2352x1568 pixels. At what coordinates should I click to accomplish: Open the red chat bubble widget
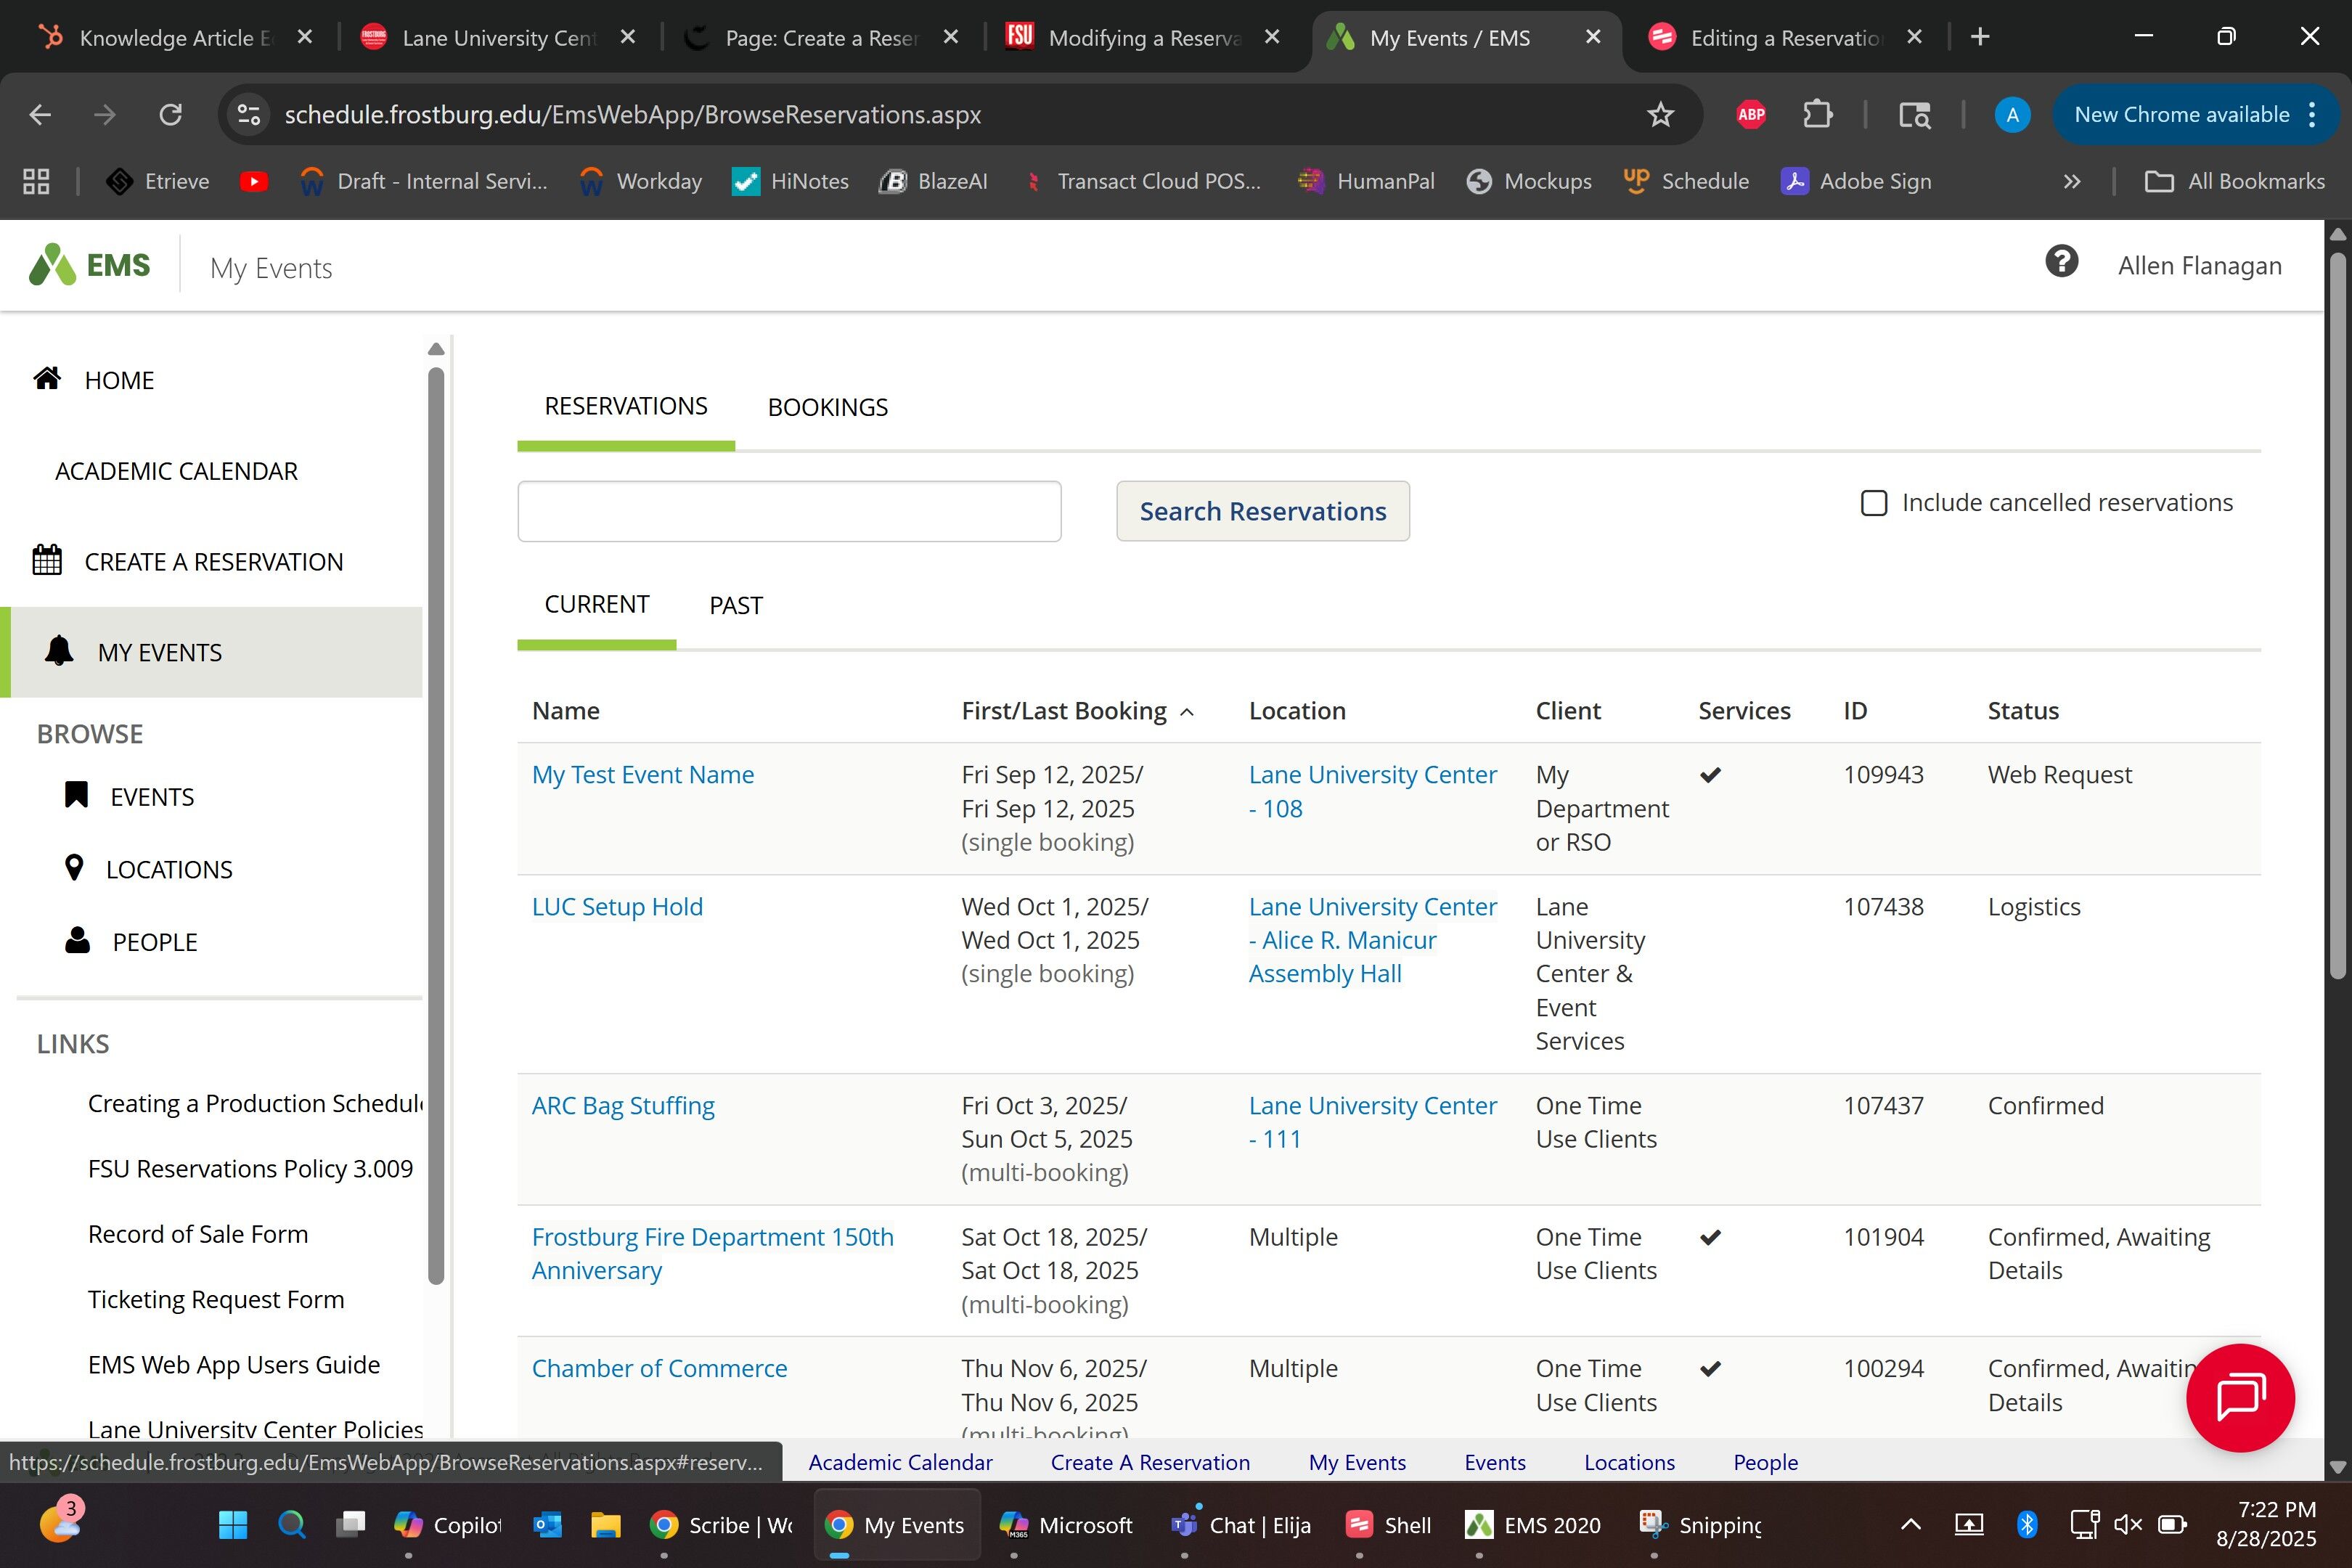[x=2240, y=1397]
